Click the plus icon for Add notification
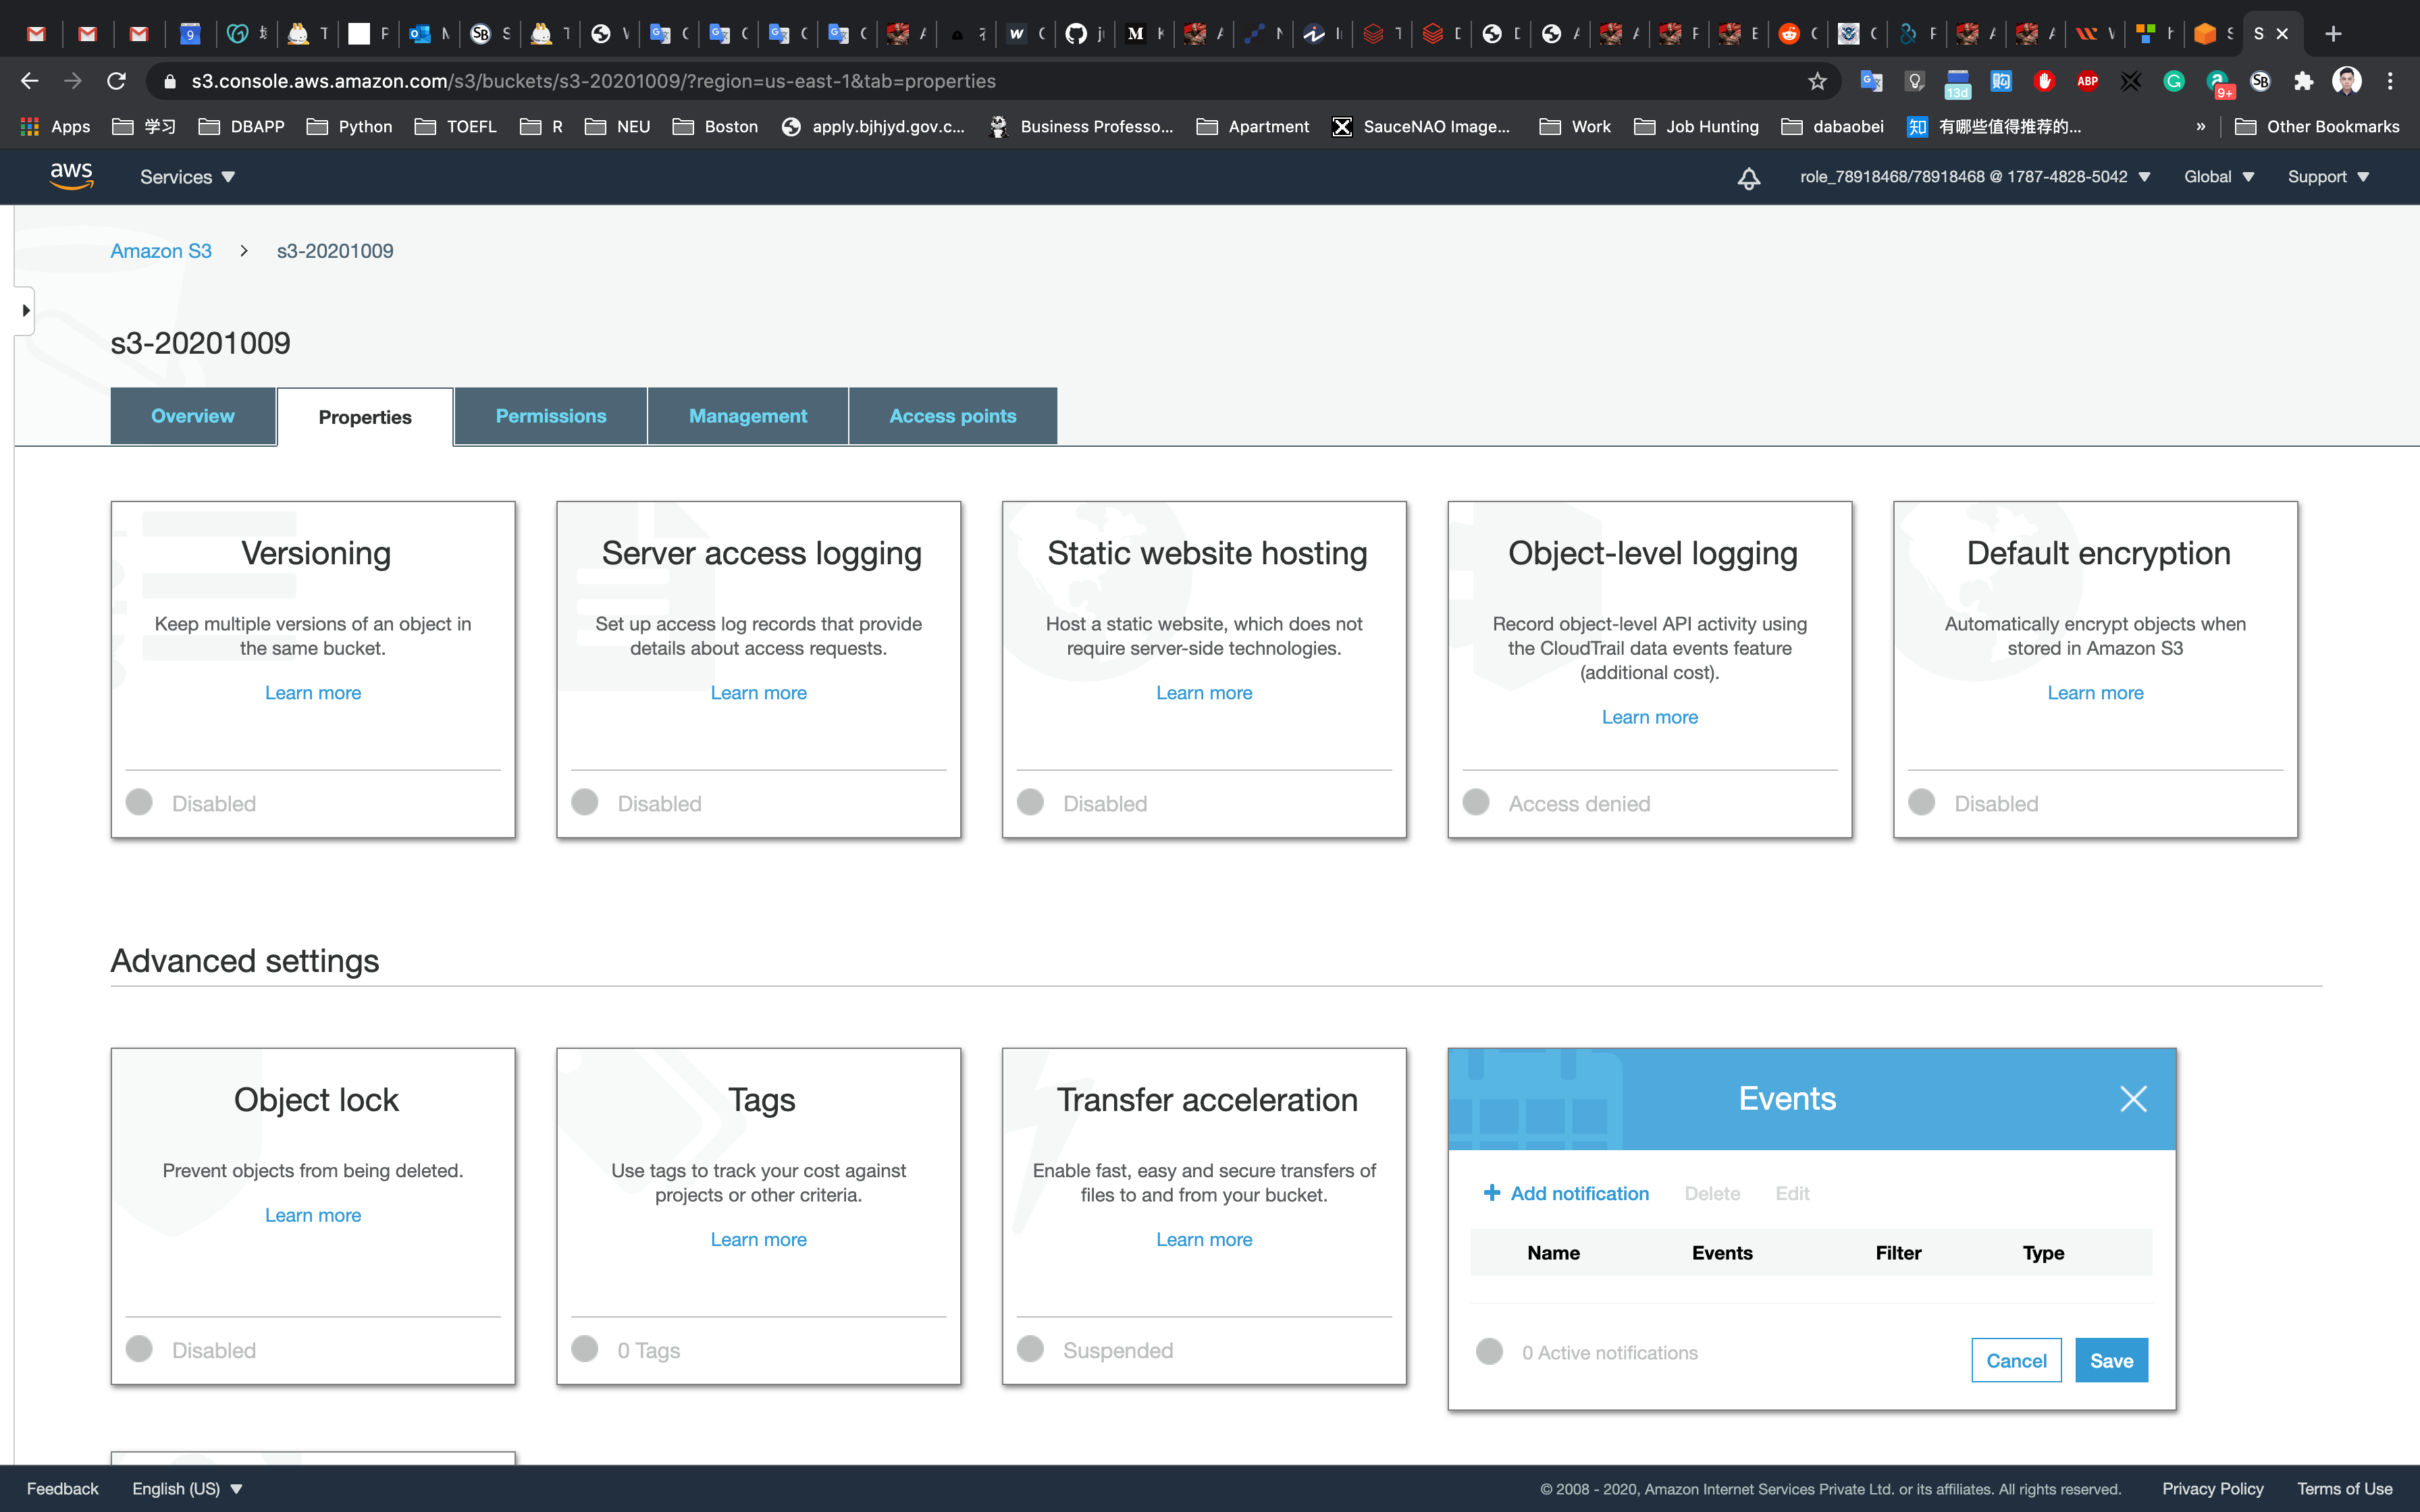The height and width of the screenshot is (1512, 2420). tap(1492, 1193)
